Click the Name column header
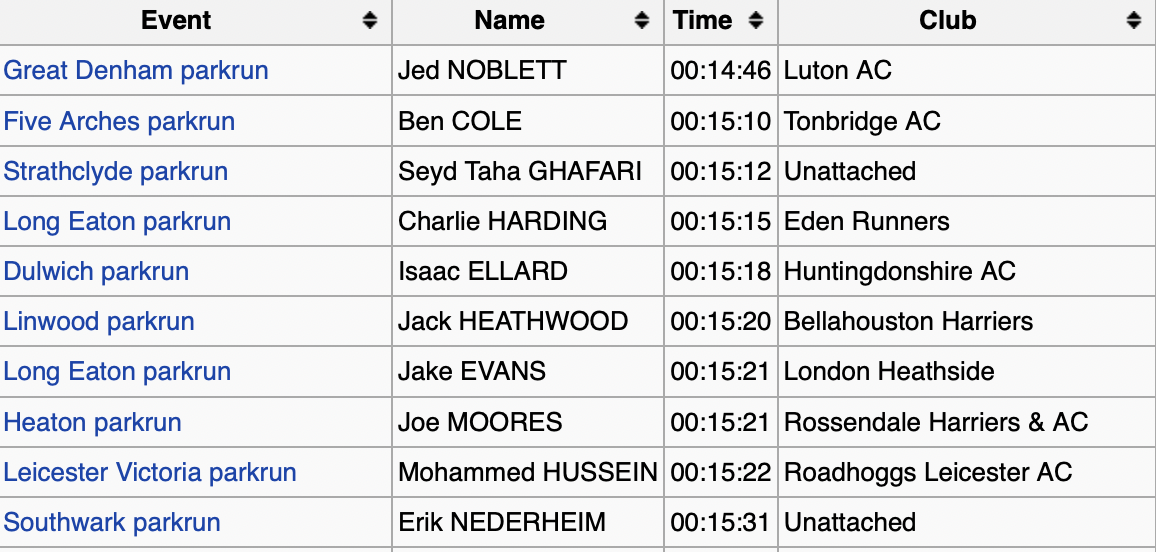This screenshot has height=552, width=1156. (x=509, y=21)
